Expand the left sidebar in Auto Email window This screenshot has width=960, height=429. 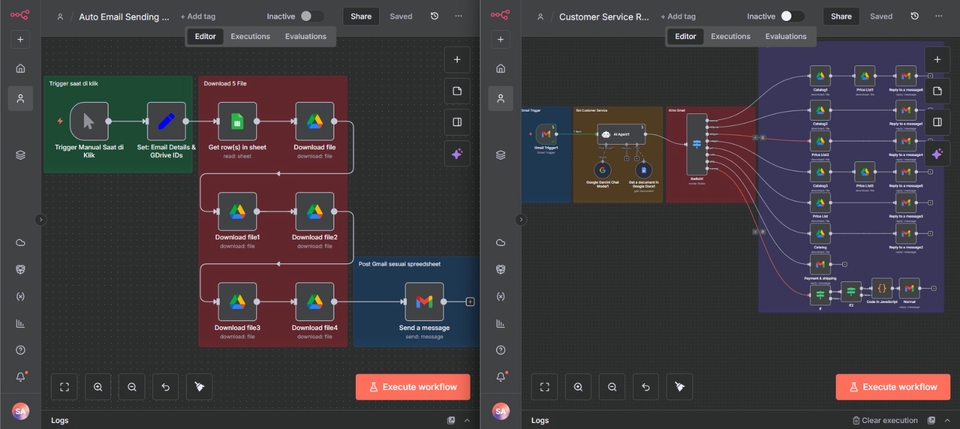click(x=40, y=219)
